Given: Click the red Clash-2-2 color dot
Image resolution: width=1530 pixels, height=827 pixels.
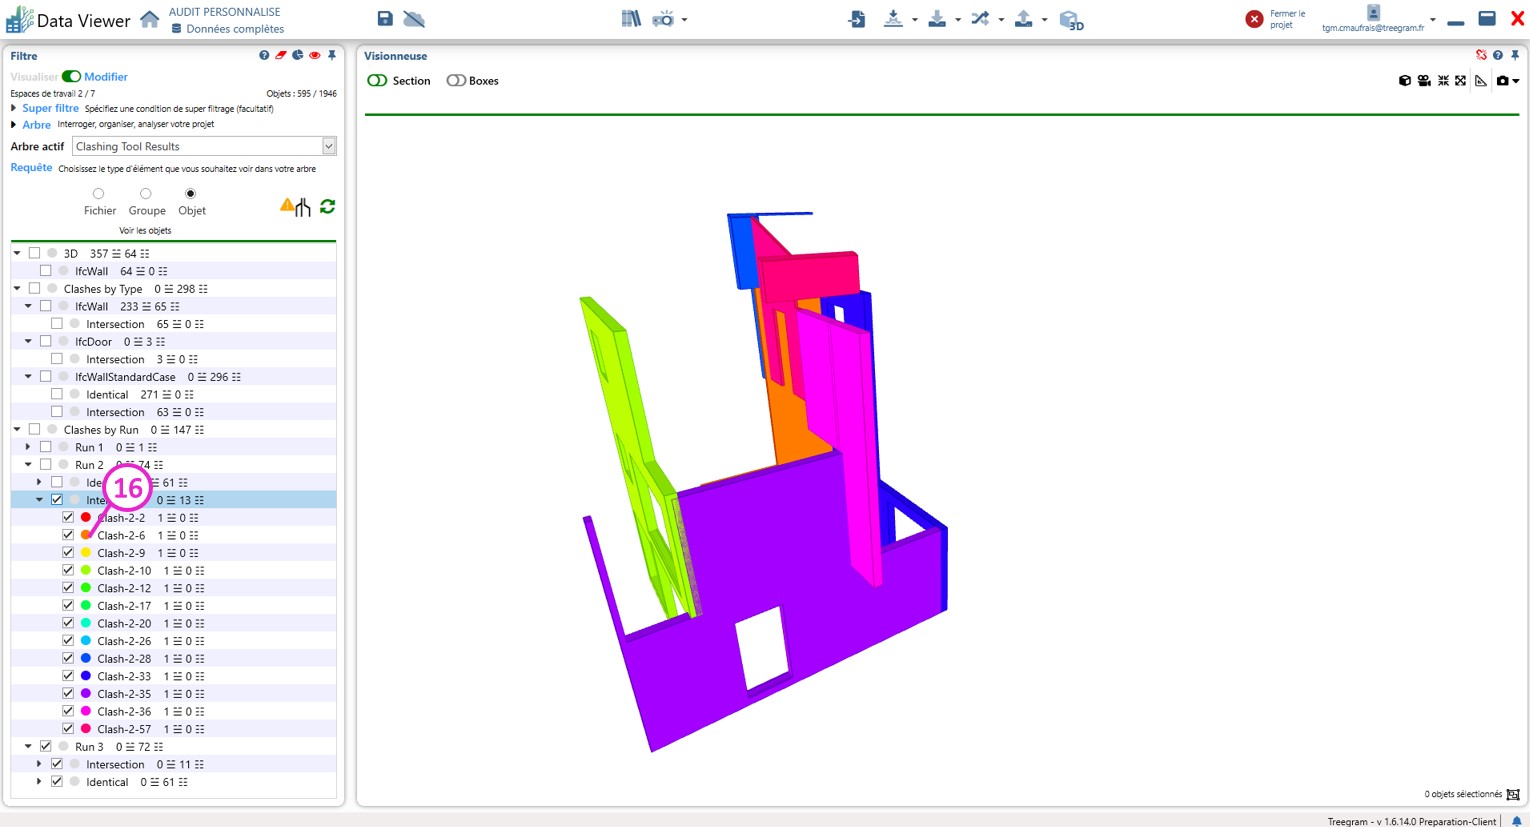Looking at the screenshot, I should (x=86, y=518).
